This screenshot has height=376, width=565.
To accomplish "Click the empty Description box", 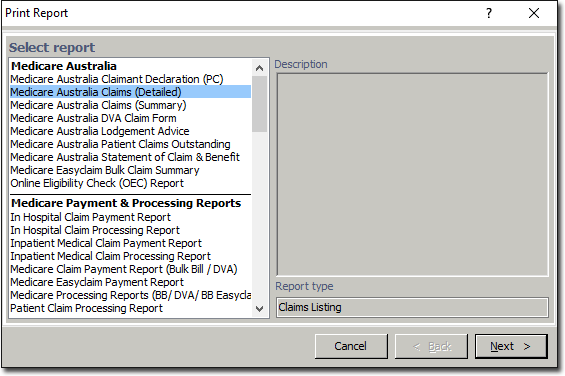I will click(x=412, y=174).
